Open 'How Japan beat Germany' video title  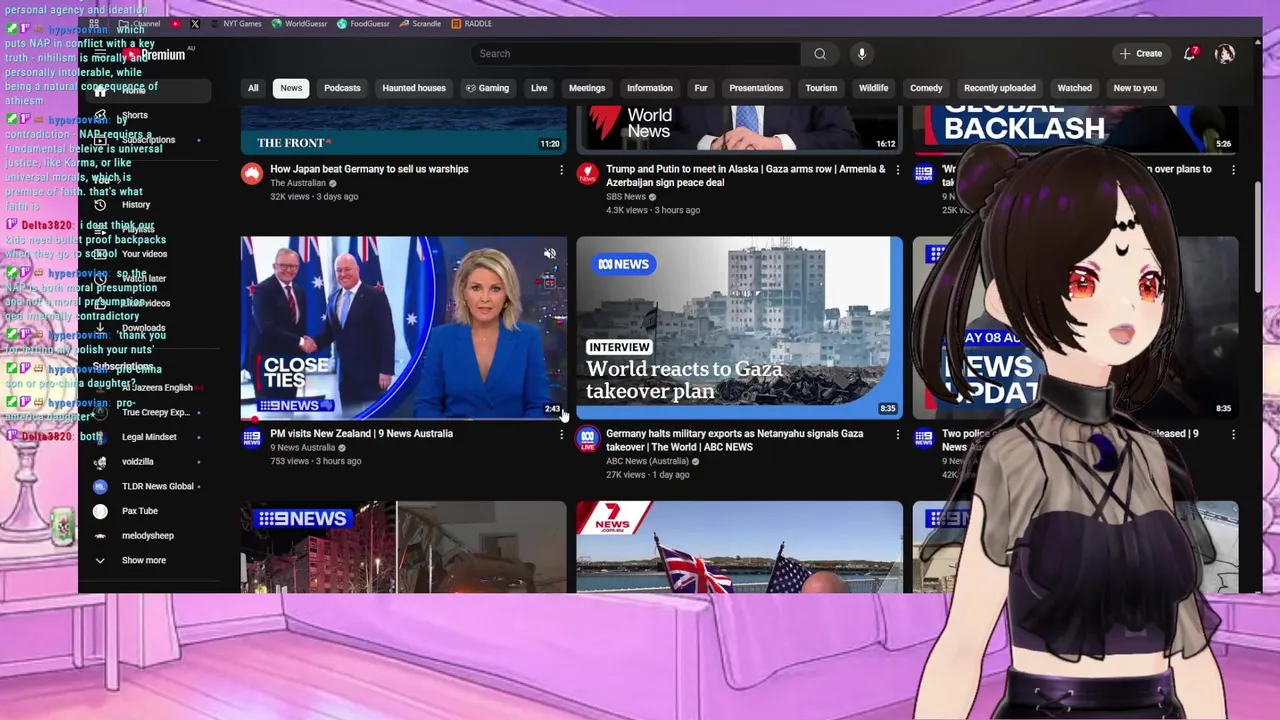pyautogui.click(x=369, y=169)
